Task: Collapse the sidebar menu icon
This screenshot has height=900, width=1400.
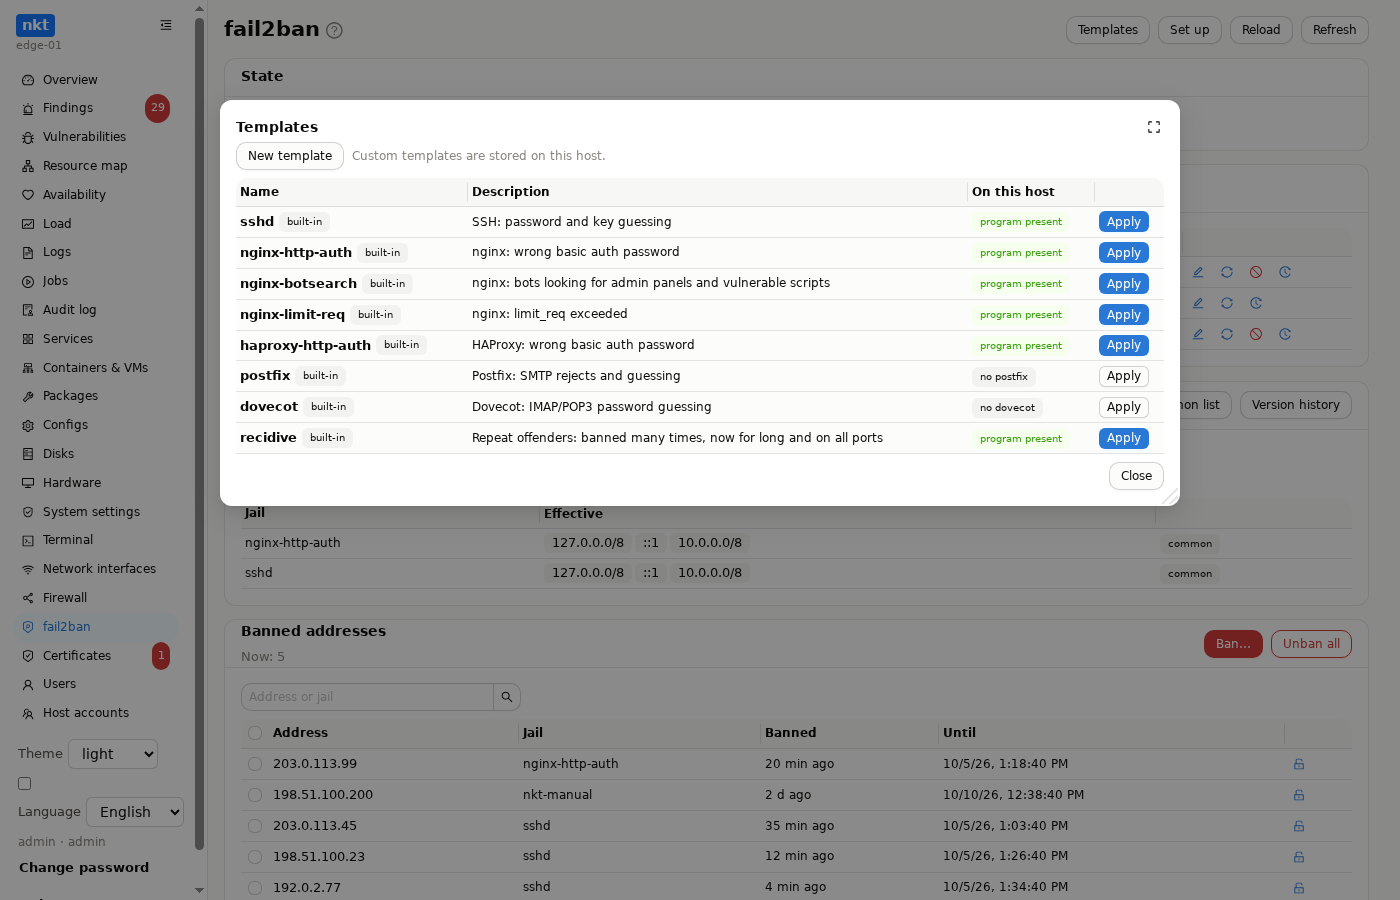Action: pos(166,25)
